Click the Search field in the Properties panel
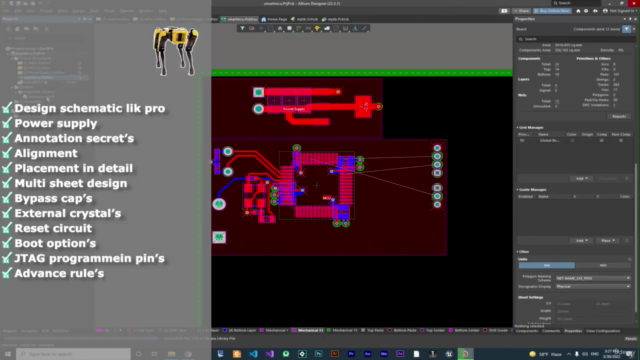Screen dimensions: 640x360 tap(576, 39)
